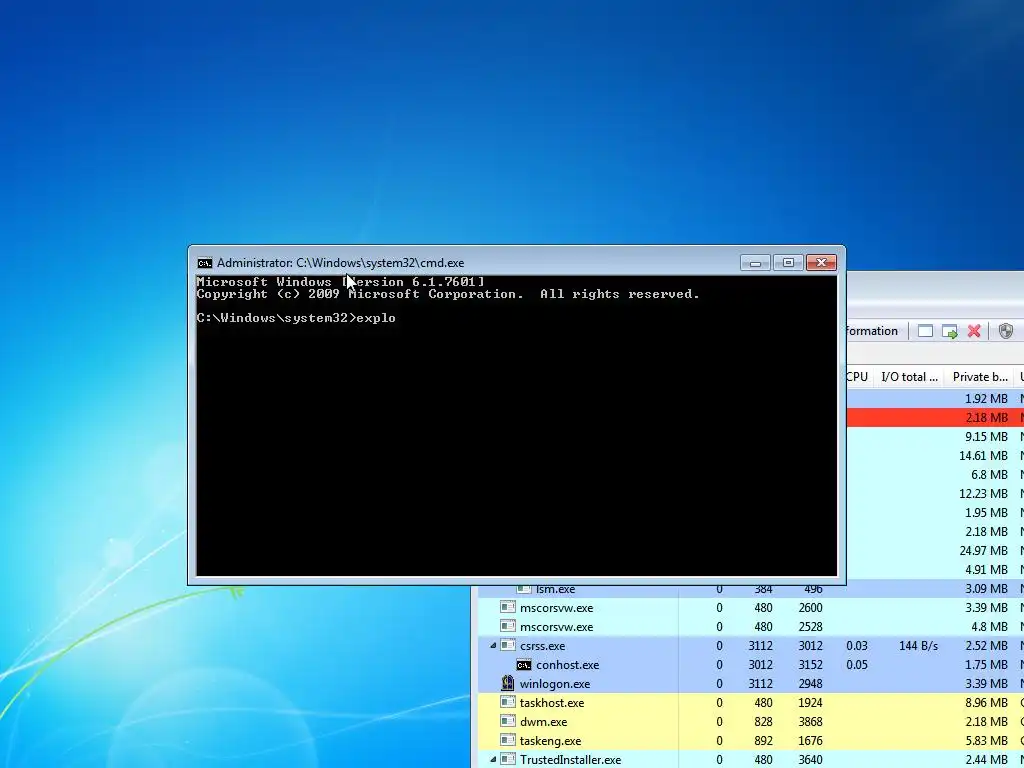
Task: Click the taskhost.exe process icon
Action: [x=507, y=702]
